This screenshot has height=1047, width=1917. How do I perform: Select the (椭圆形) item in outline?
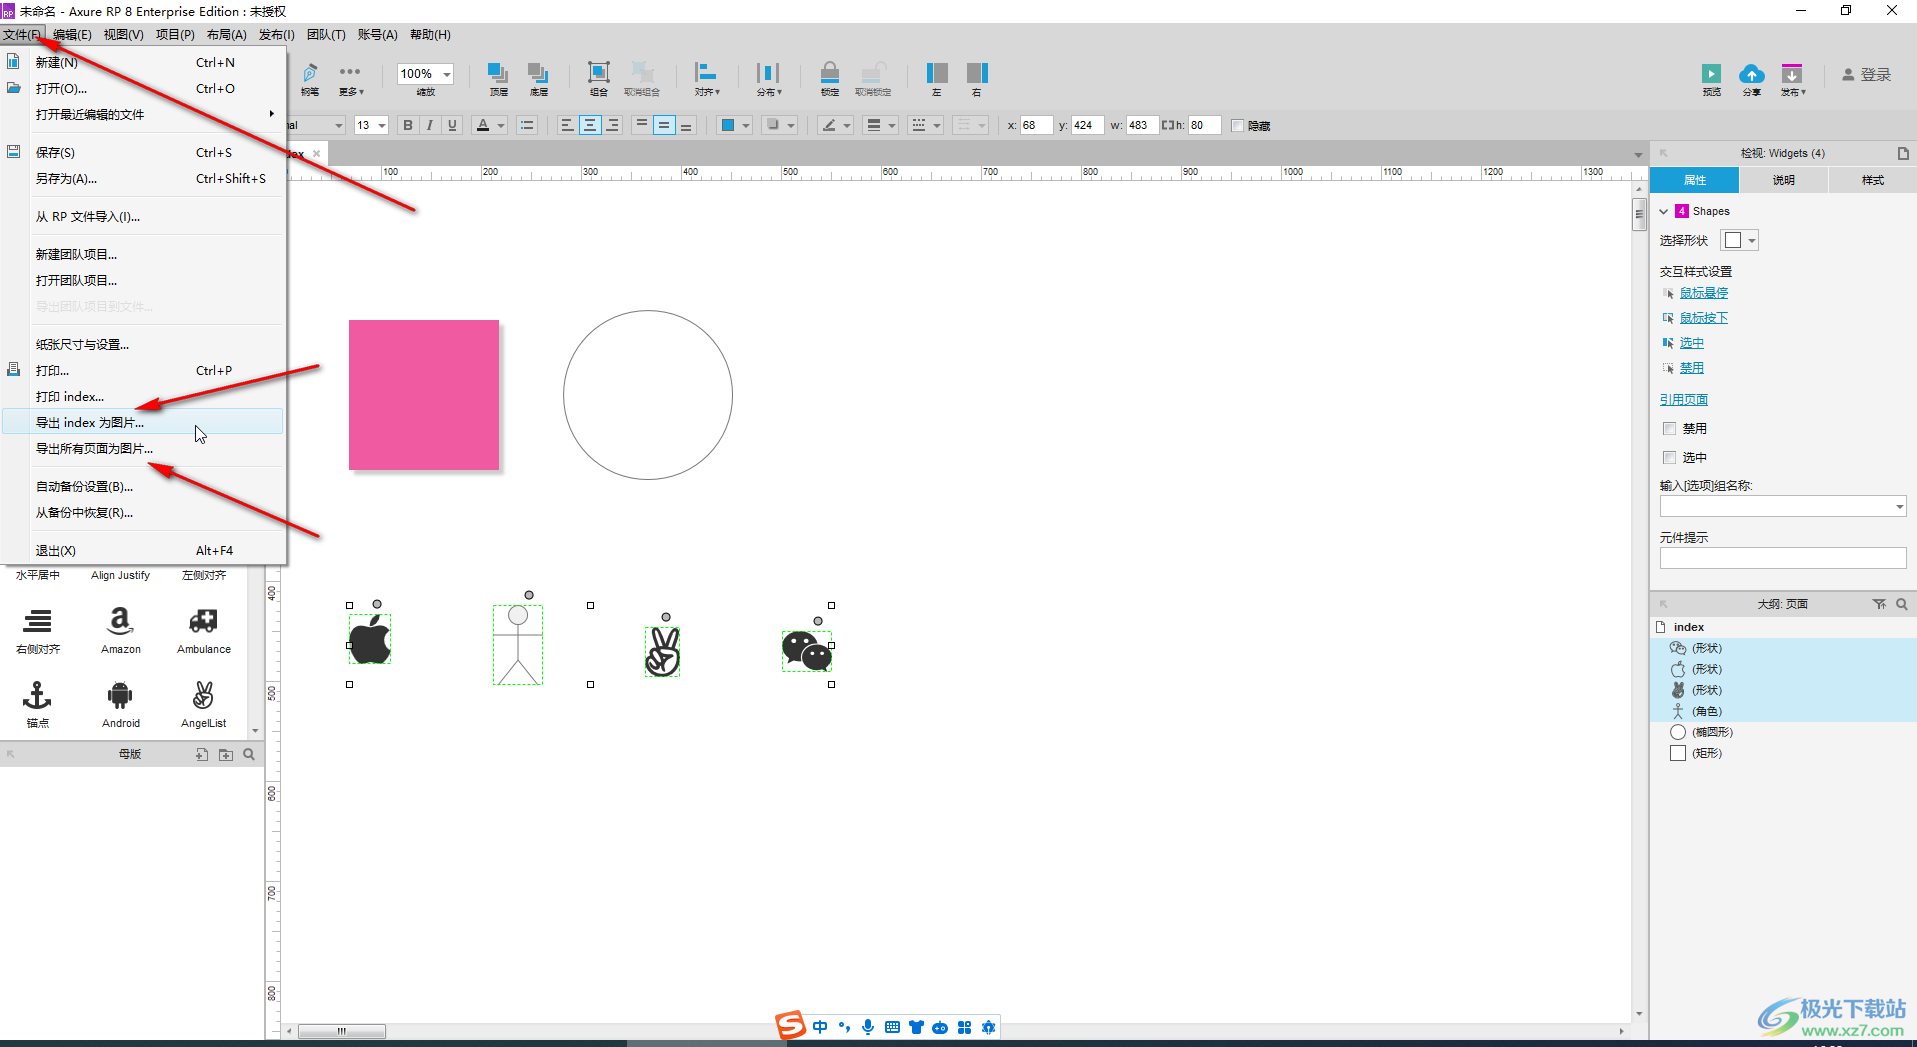click(1783, 732)
